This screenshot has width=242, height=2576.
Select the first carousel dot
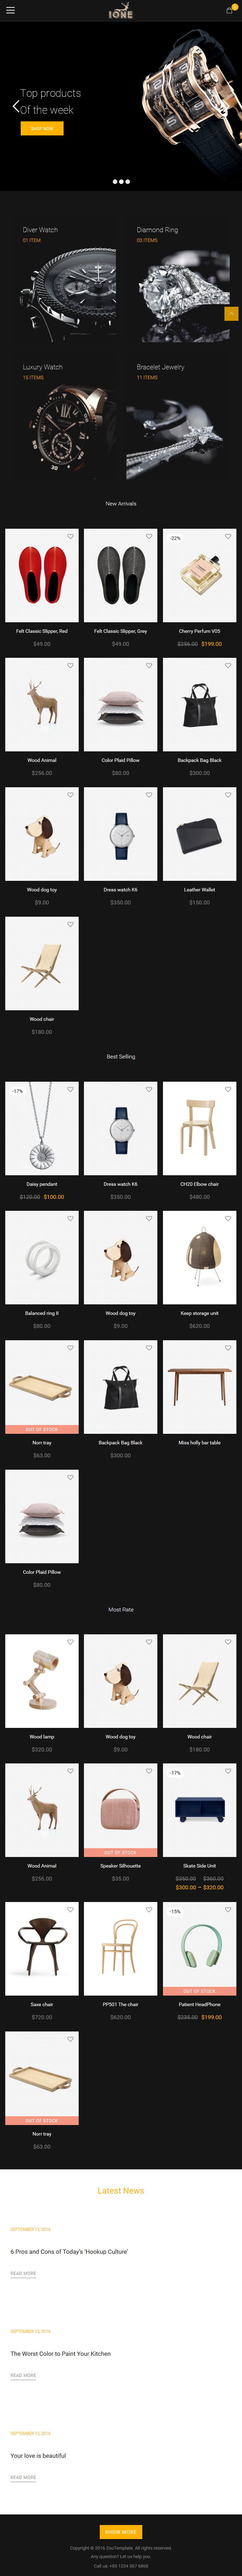tap(114, 182)
